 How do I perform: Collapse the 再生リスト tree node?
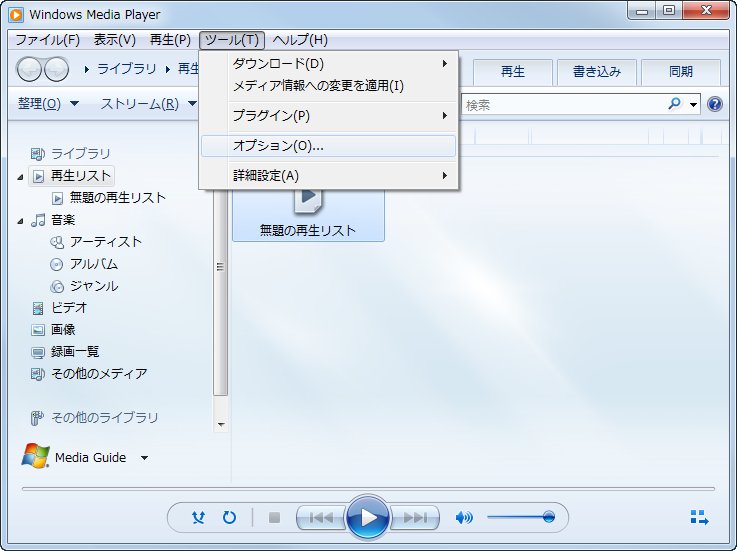click(20, 177)
